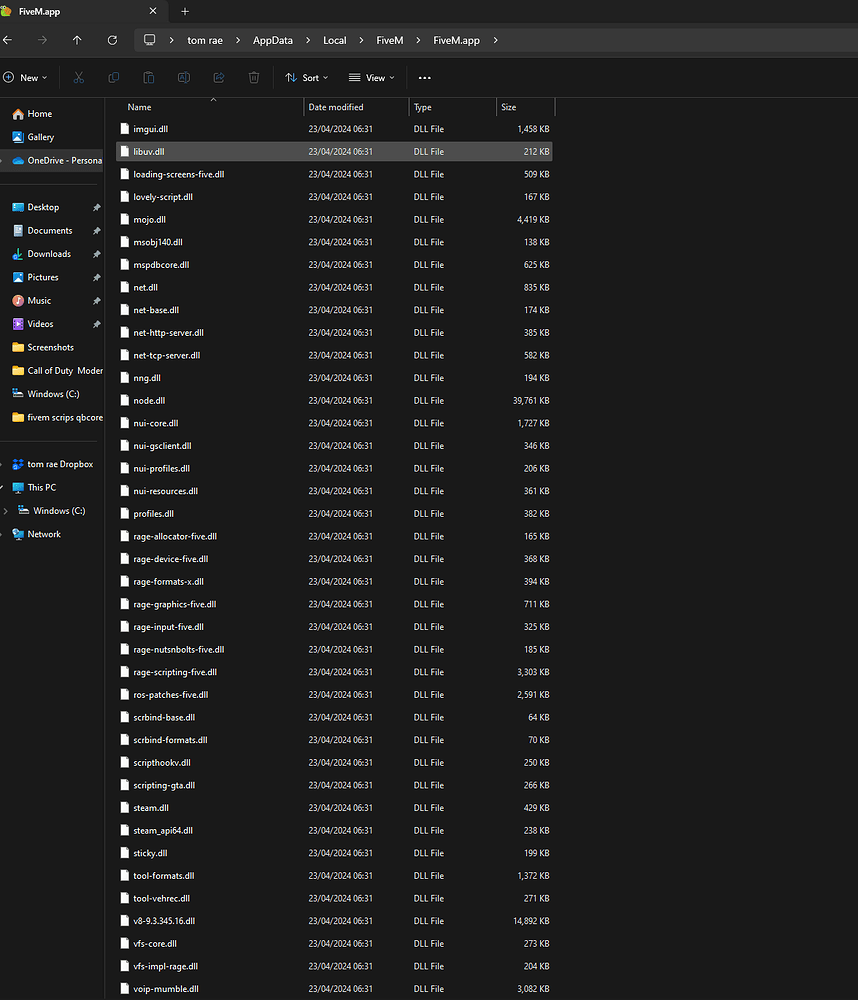Navigate to AppData via the breadcrumb

272,40
